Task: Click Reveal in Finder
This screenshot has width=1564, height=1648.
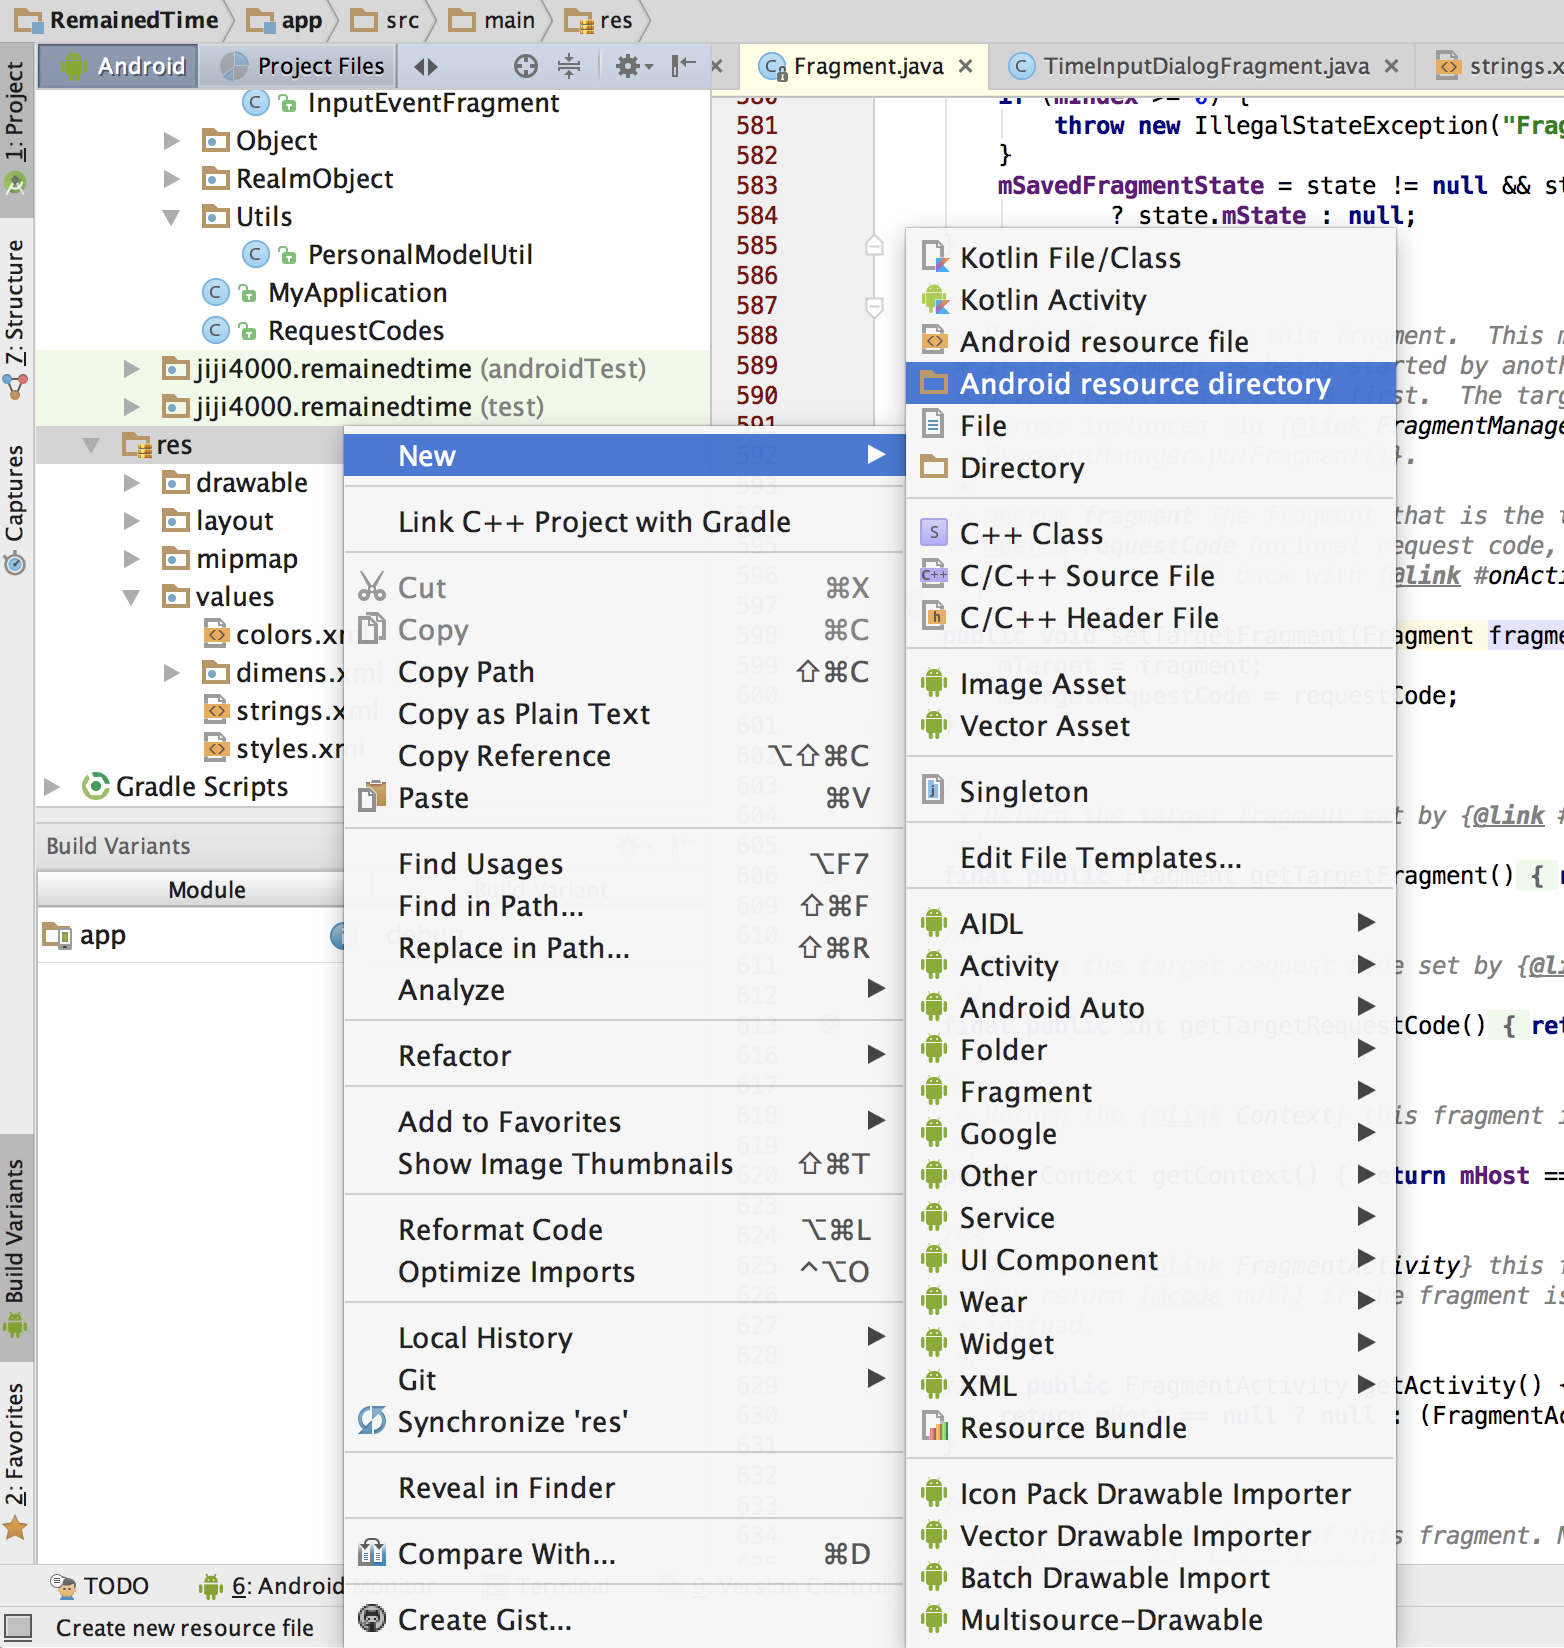Action: click(624, 1488)
